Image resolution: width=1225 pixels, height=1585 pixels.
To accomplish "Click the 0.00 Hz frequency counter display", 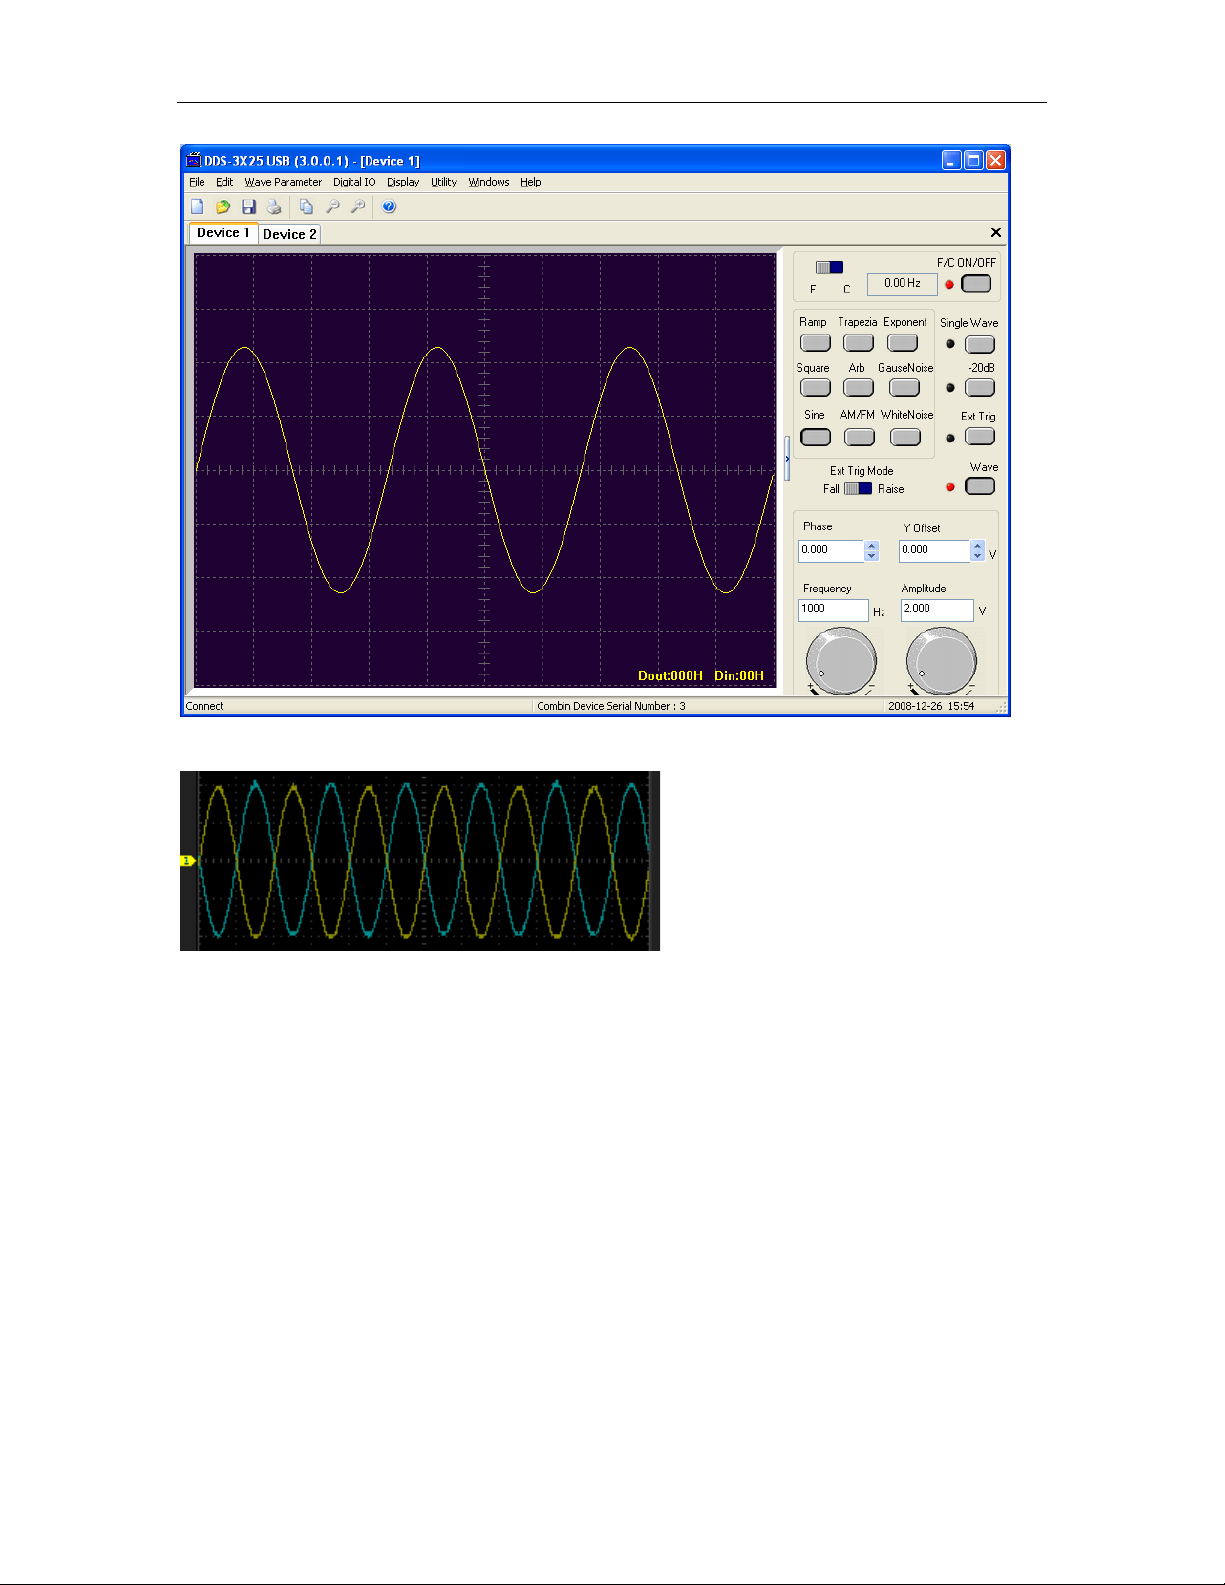I will click(902, 284).
